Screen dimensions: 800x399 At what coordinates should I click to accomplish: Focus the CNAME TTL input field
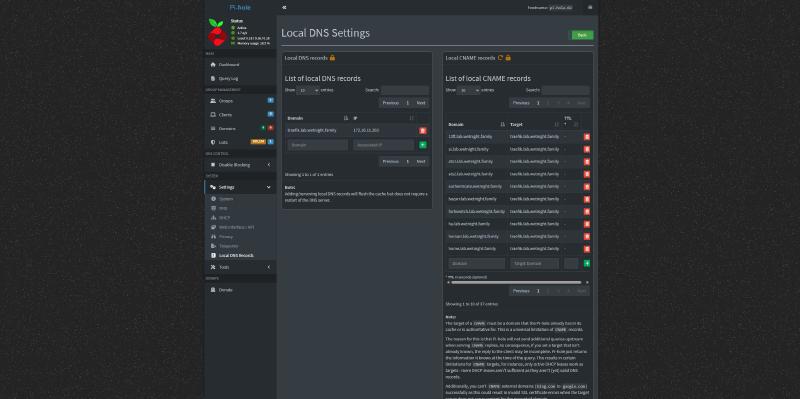(x=571, y=263)
